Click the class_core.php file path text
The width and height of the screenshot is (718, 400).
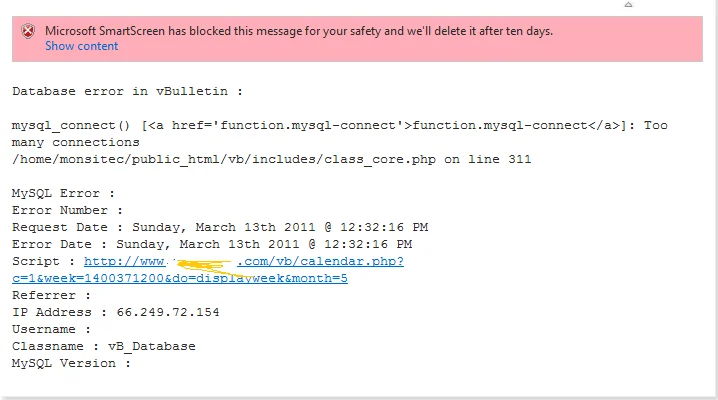pyautogui.click(x=271, y=159)
